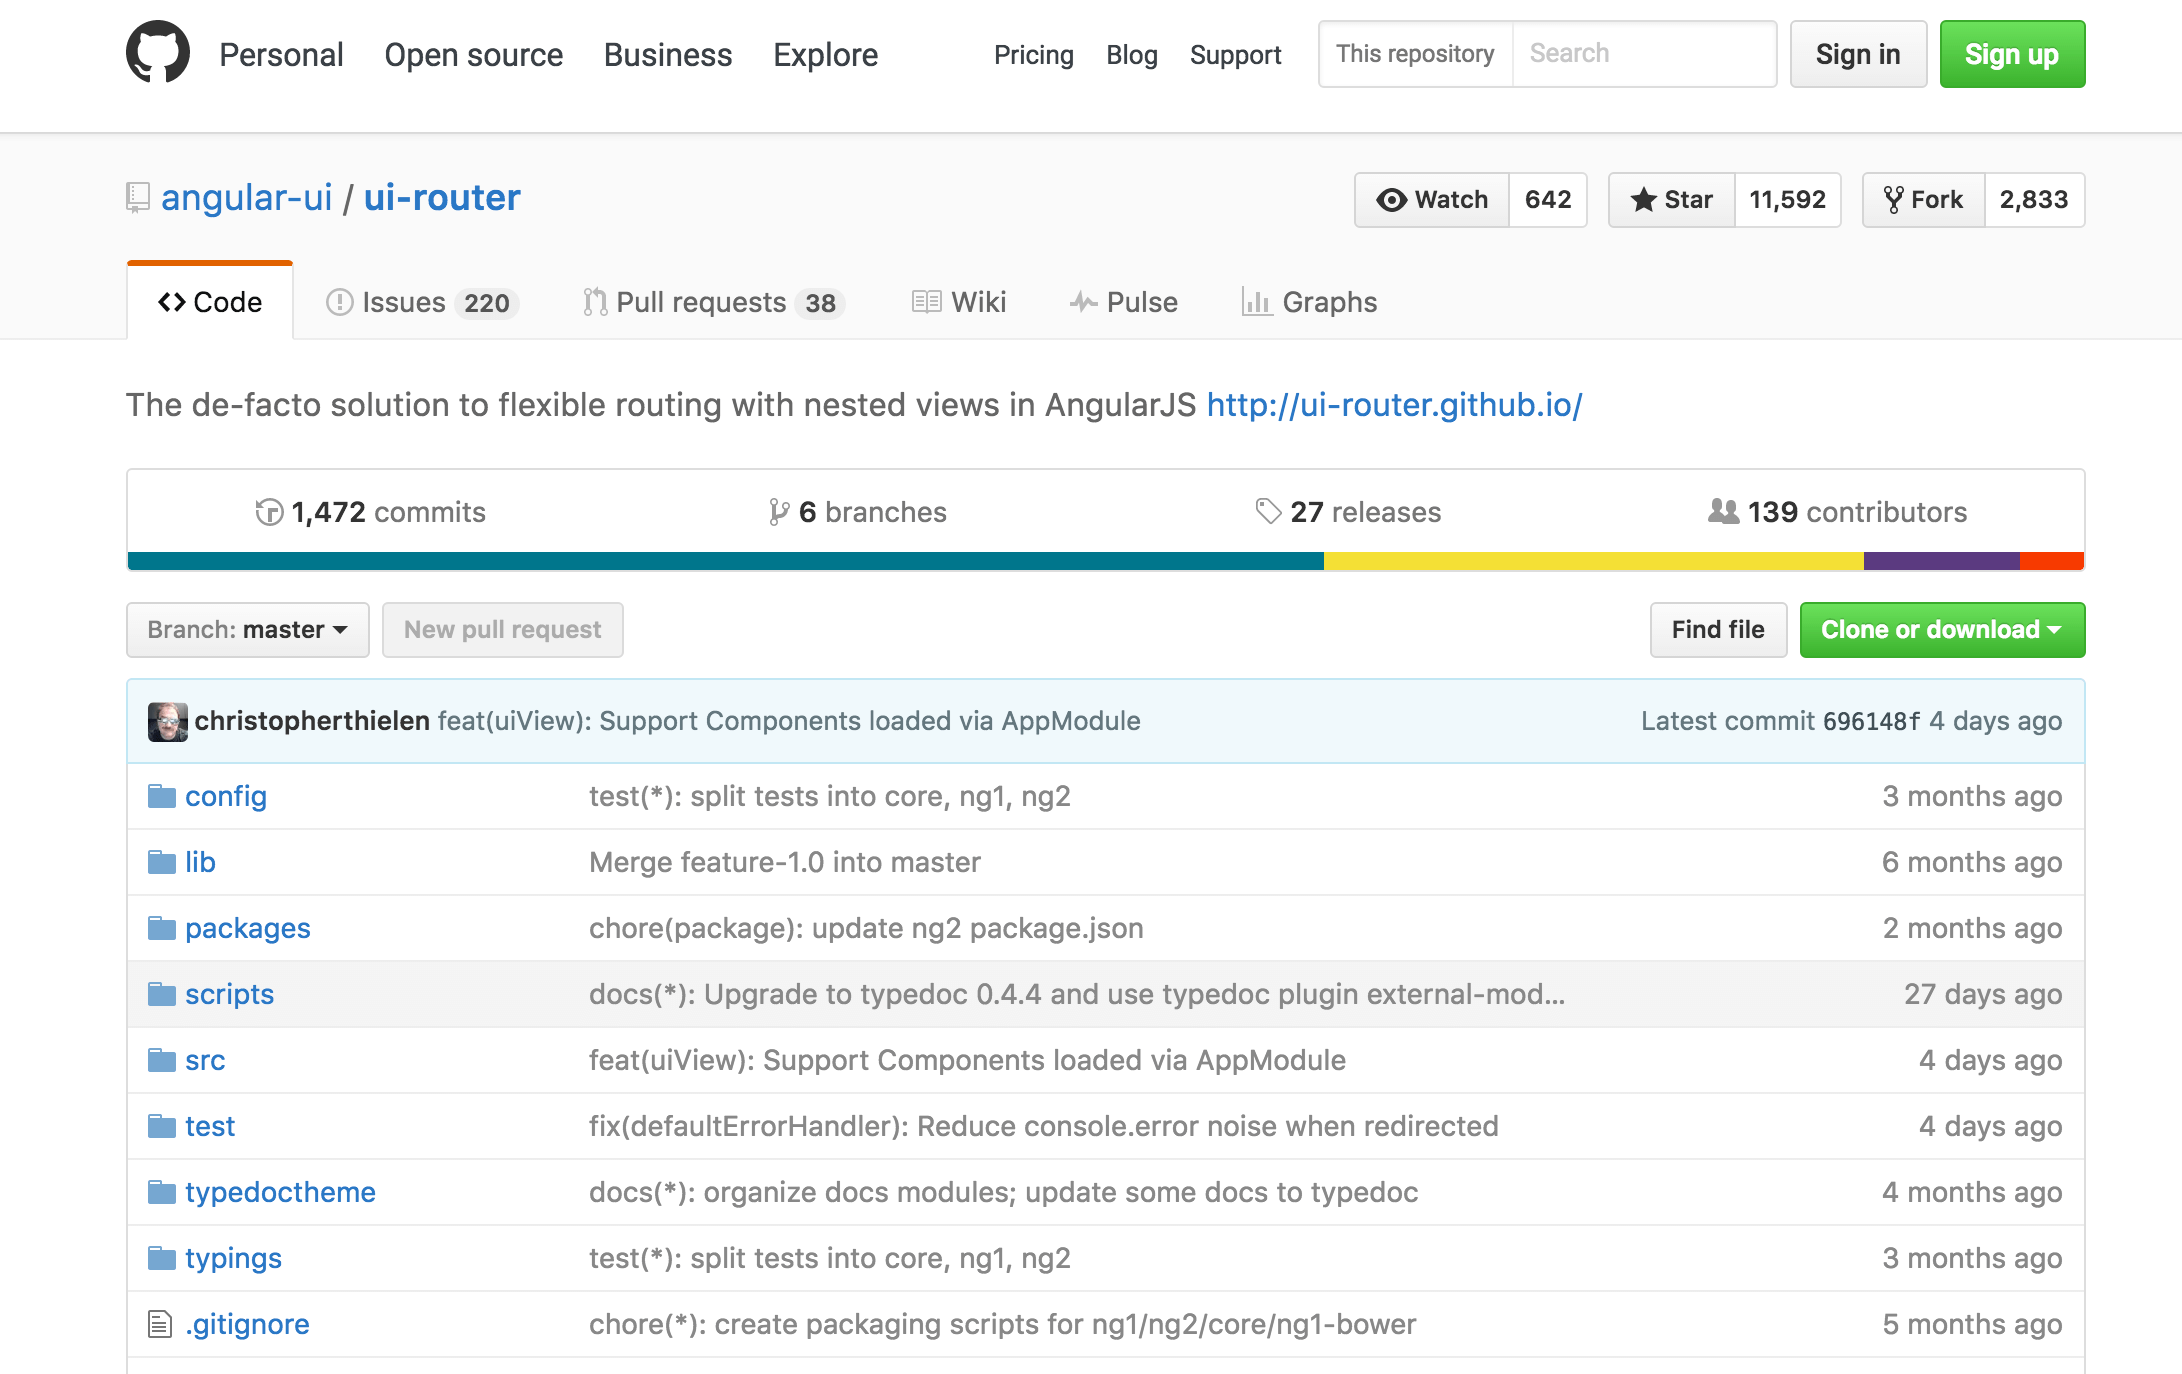Open the Wiki tab
The width and height of the screenshot is (2182, 1374).
pyautogui.click(x=958, y=302)
